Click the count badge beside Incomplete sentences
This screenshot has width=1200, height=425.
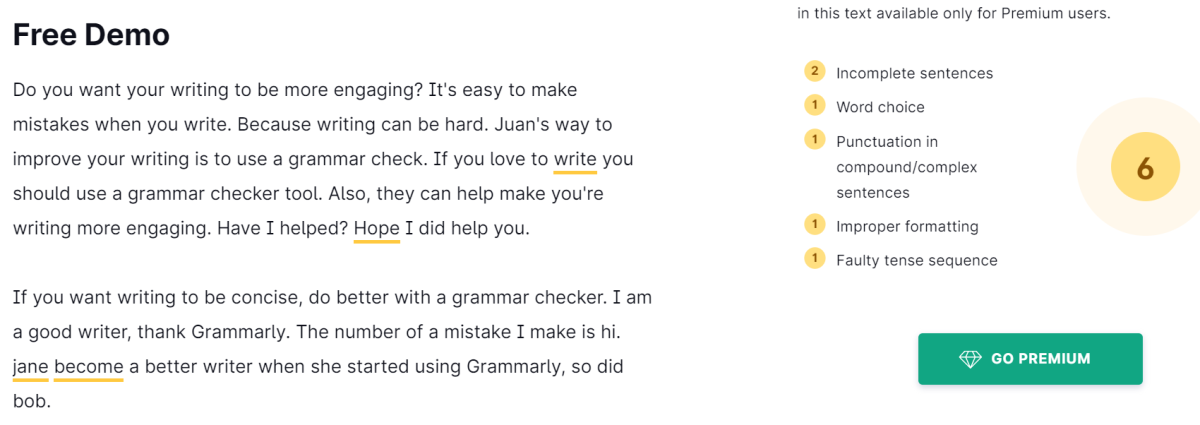815,71
